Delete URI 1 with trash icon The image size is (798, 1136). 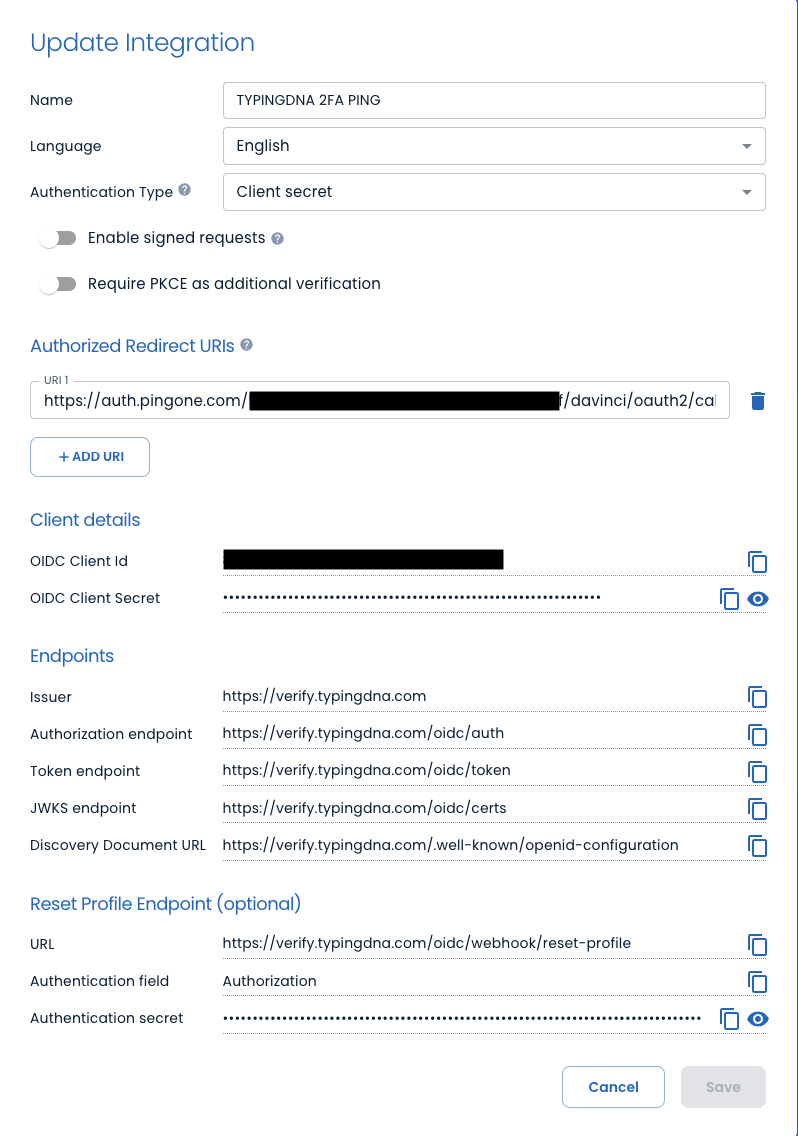[757, 401]
